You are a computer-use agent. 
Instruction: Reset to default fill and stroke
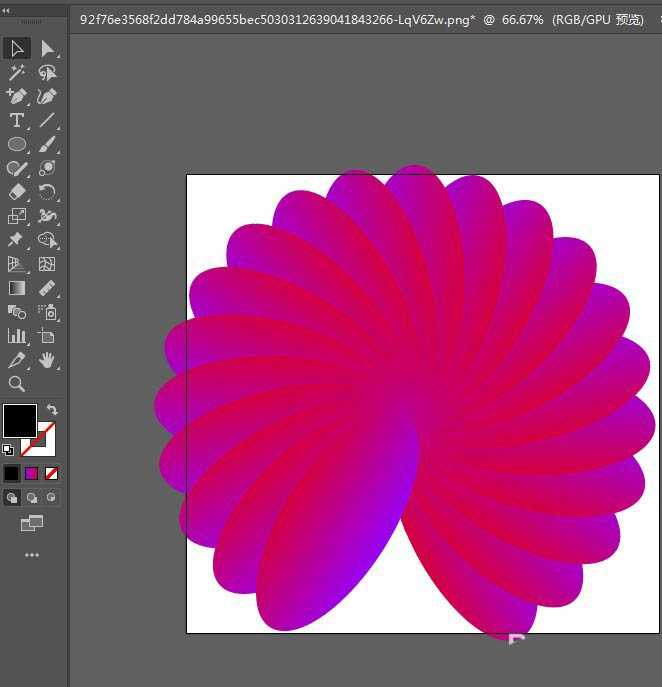click(x=8, y=450)
